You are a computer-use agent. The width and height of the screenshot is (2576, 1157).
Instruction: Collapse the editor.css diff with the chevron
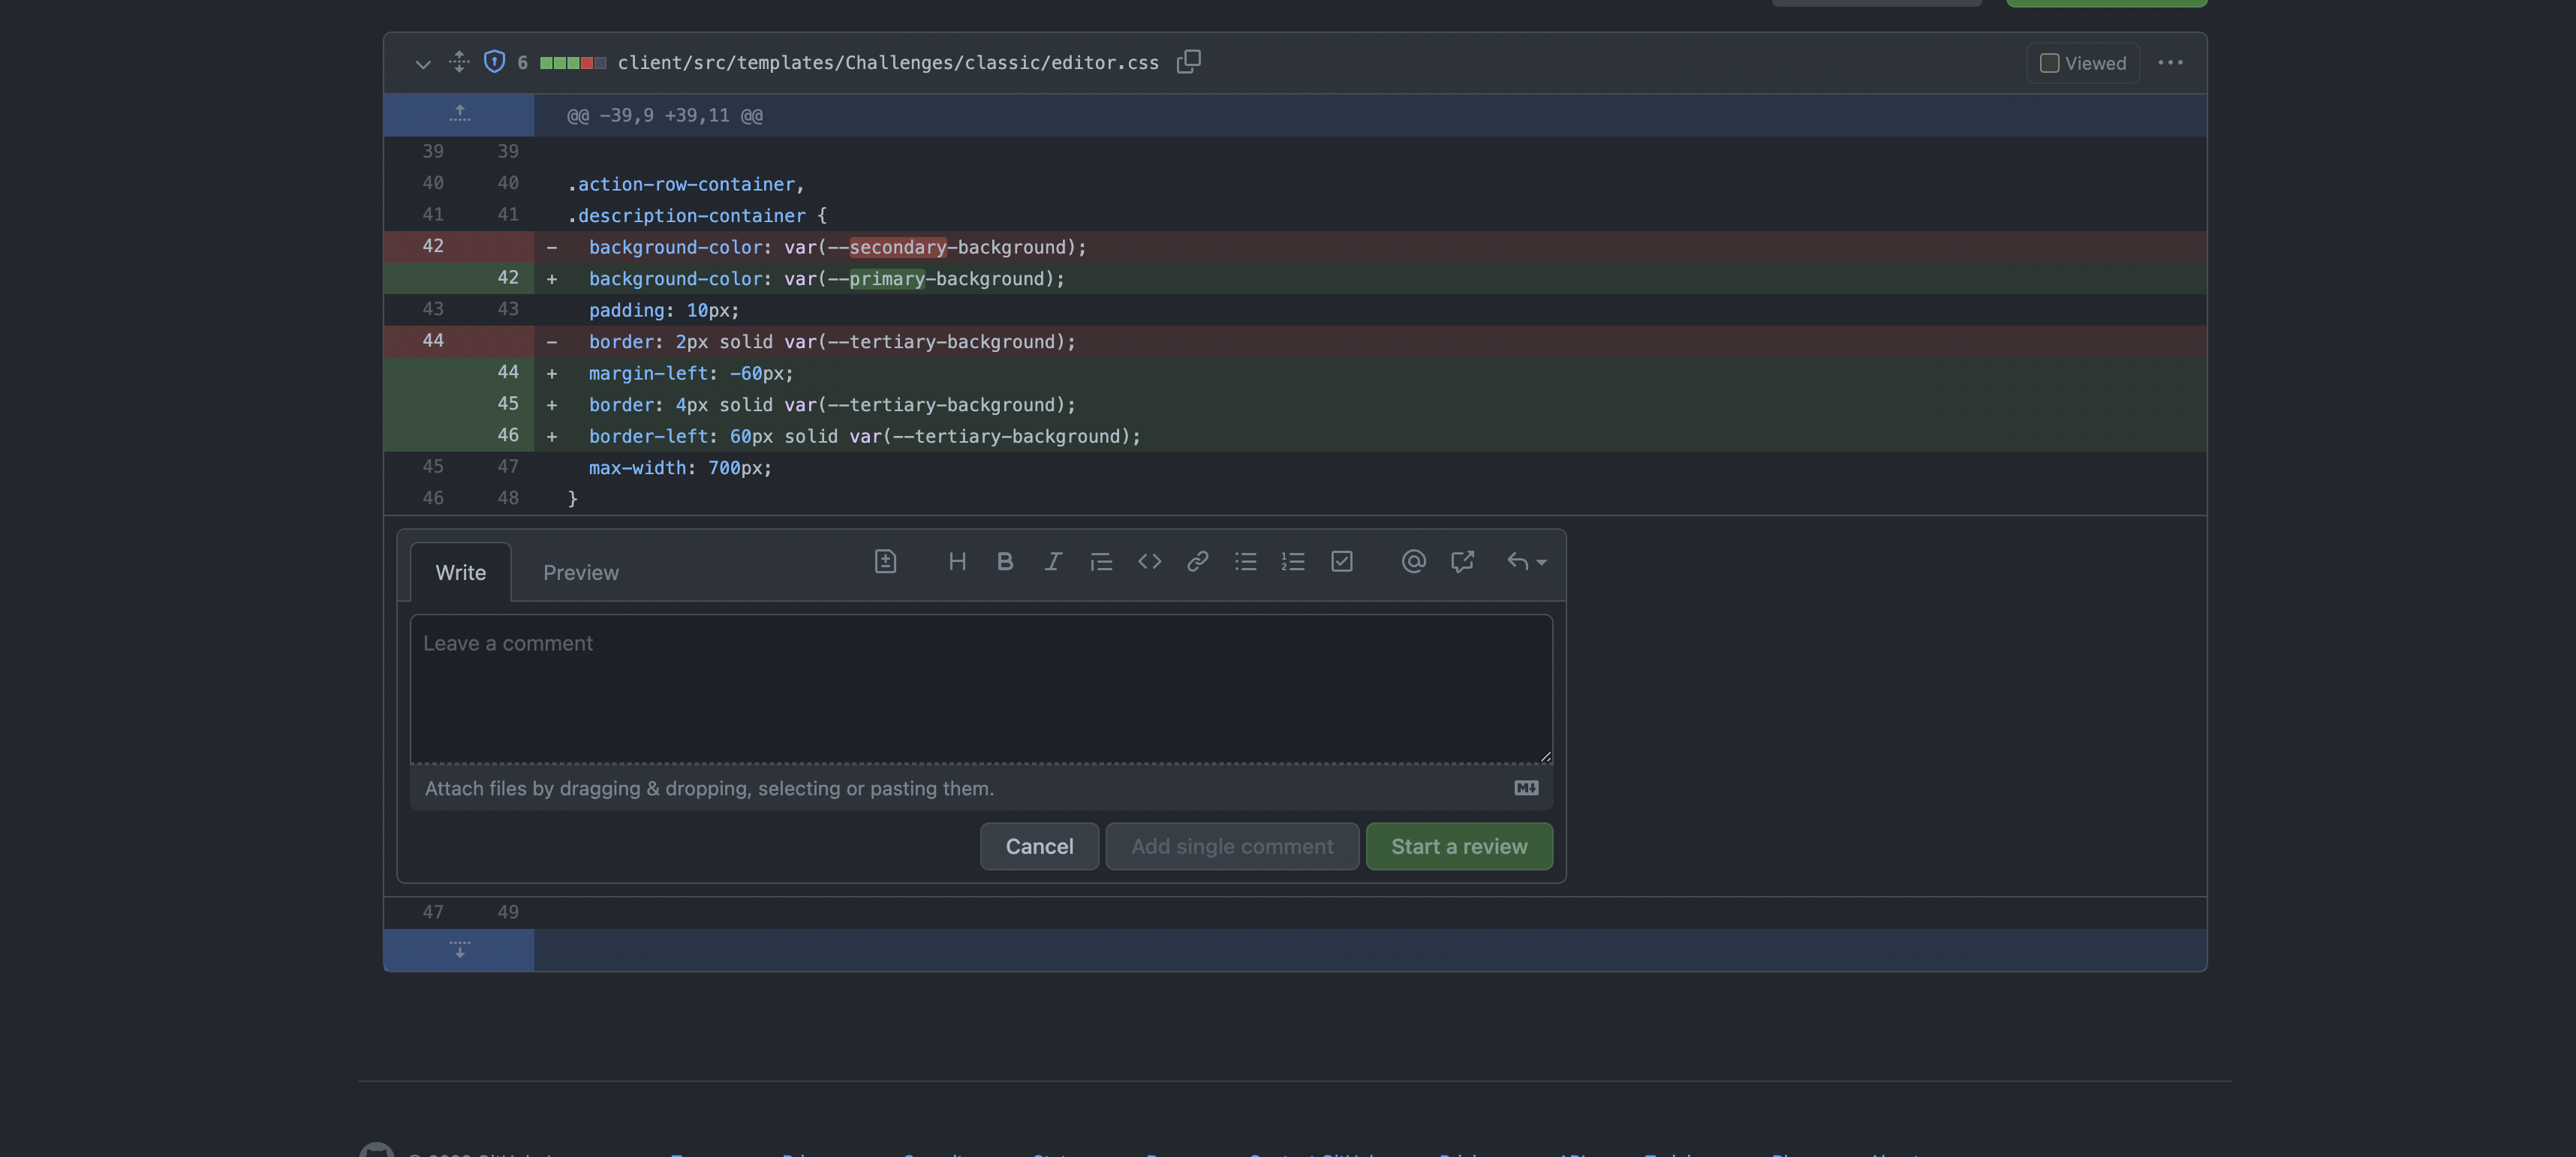click(422, 63)
